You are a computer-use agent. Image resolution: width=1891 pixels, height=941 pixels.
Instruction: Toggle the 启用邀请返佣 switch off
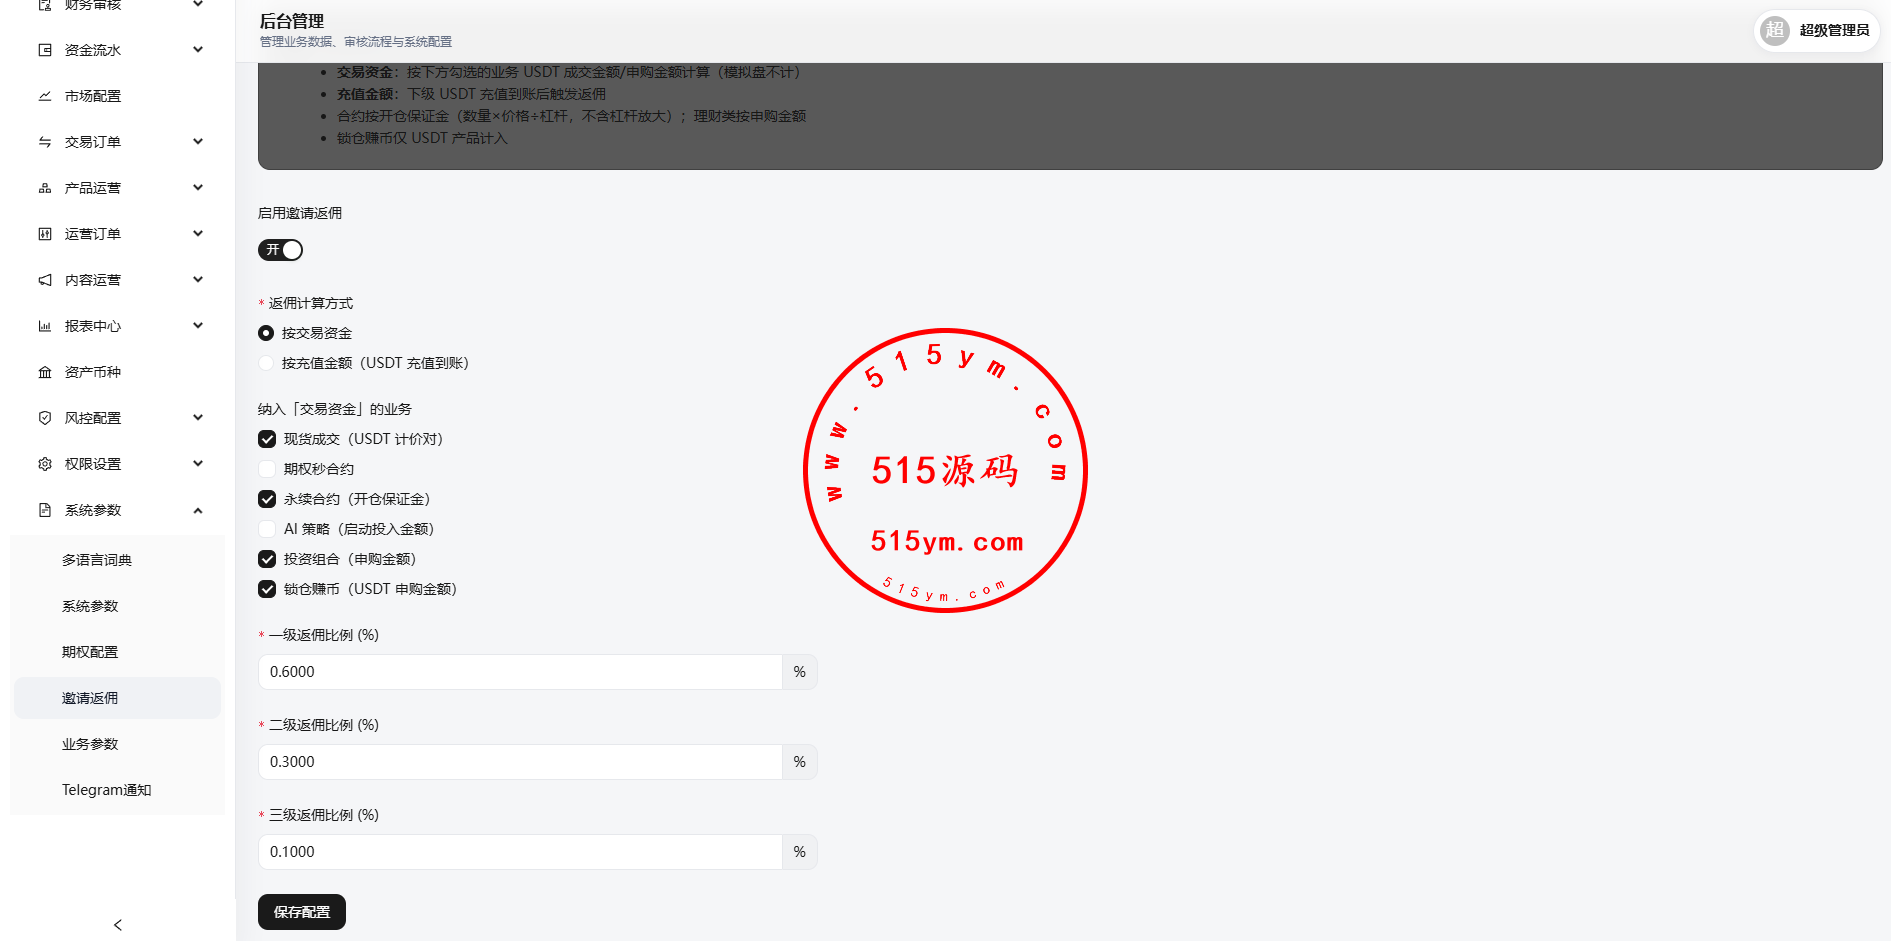(x=280, y=250)
